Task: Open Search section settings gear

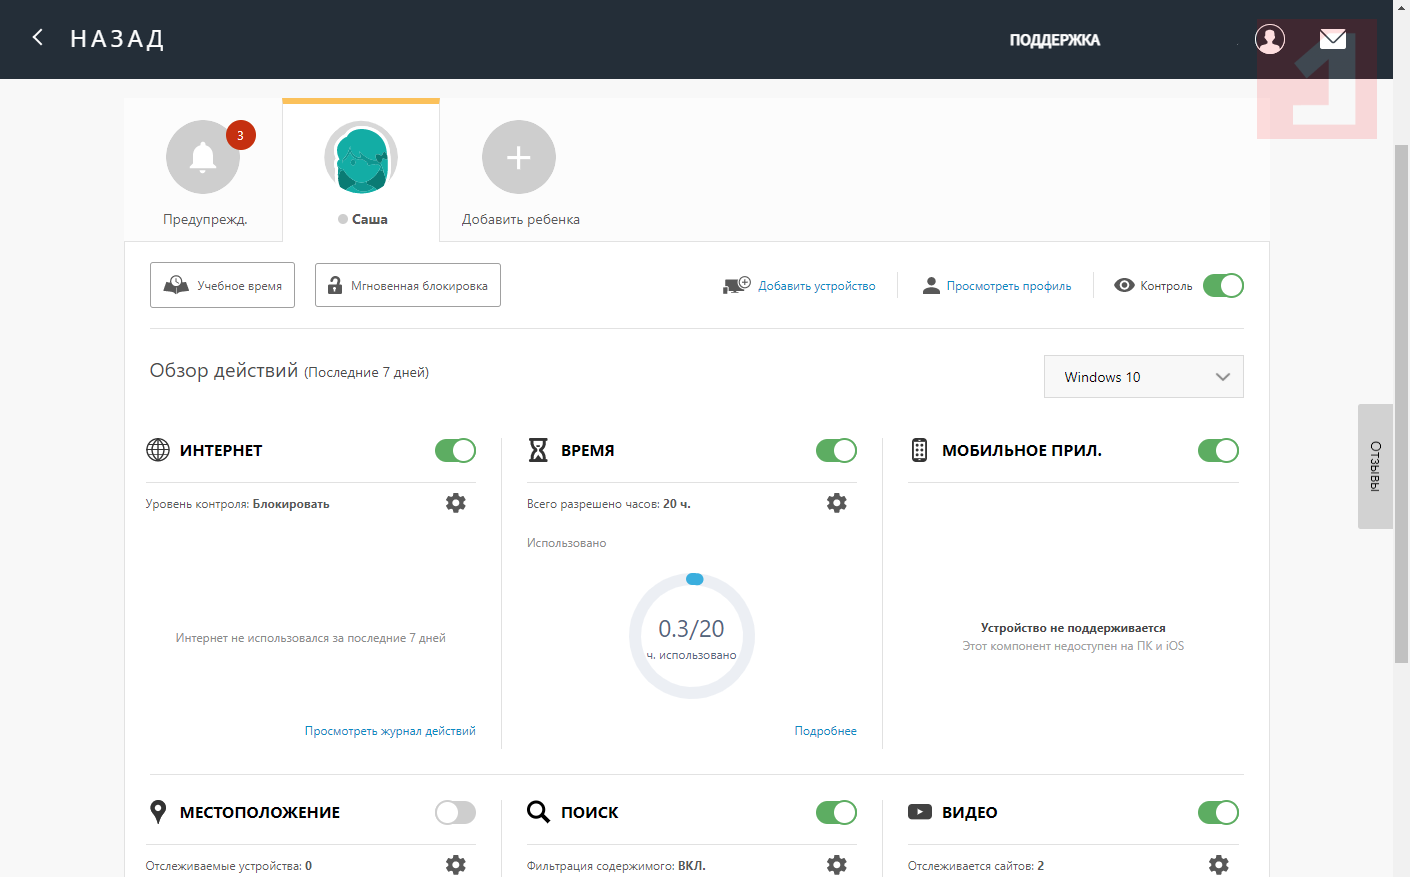Action: pyautogui.click(x=837, y=865)
